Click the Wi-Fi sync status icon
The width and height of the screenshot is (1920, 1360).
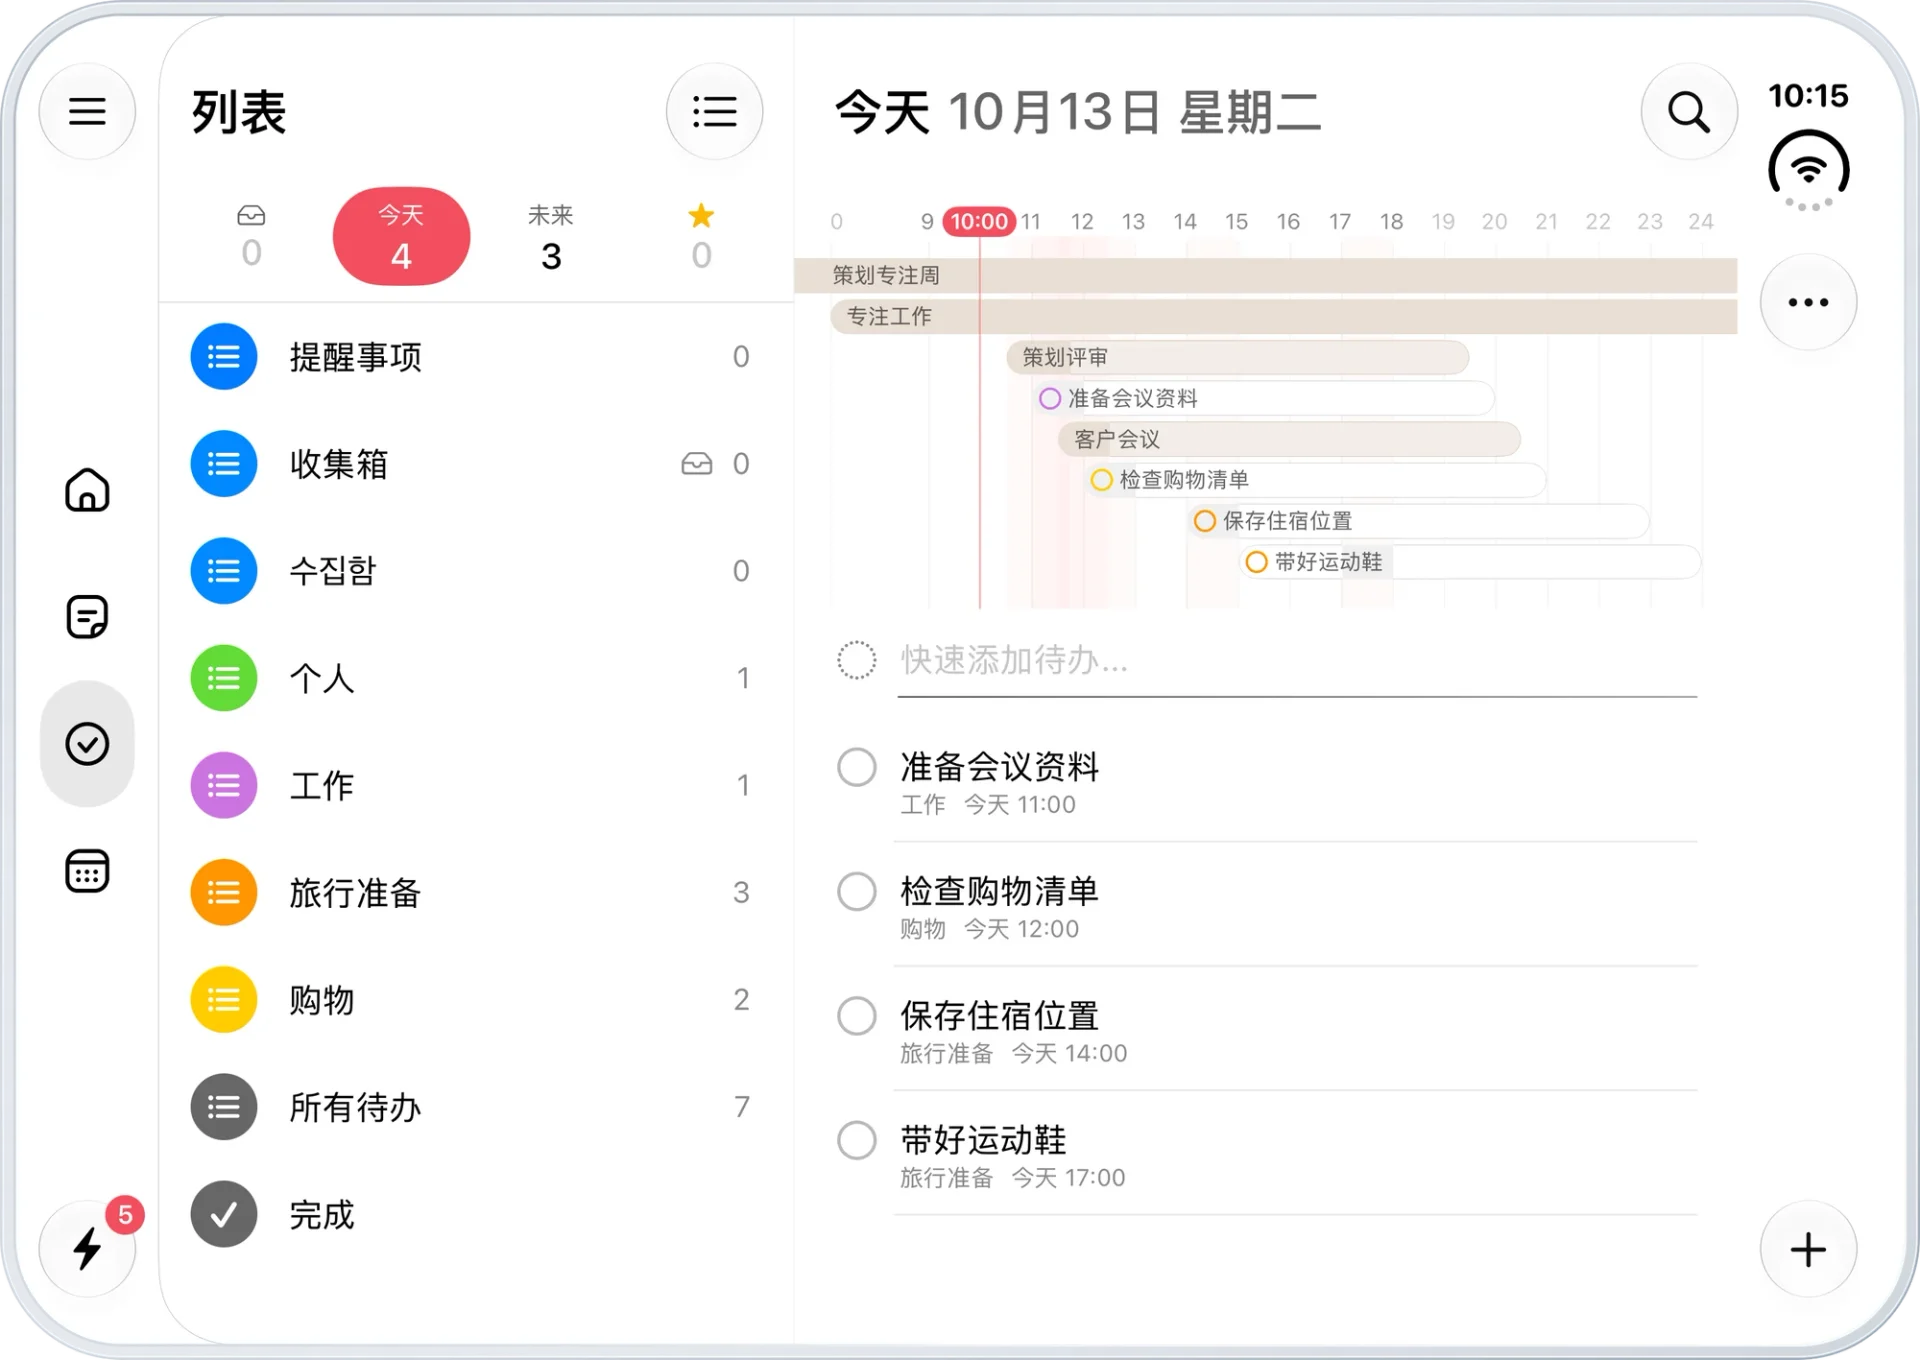tap(1808, 168)
